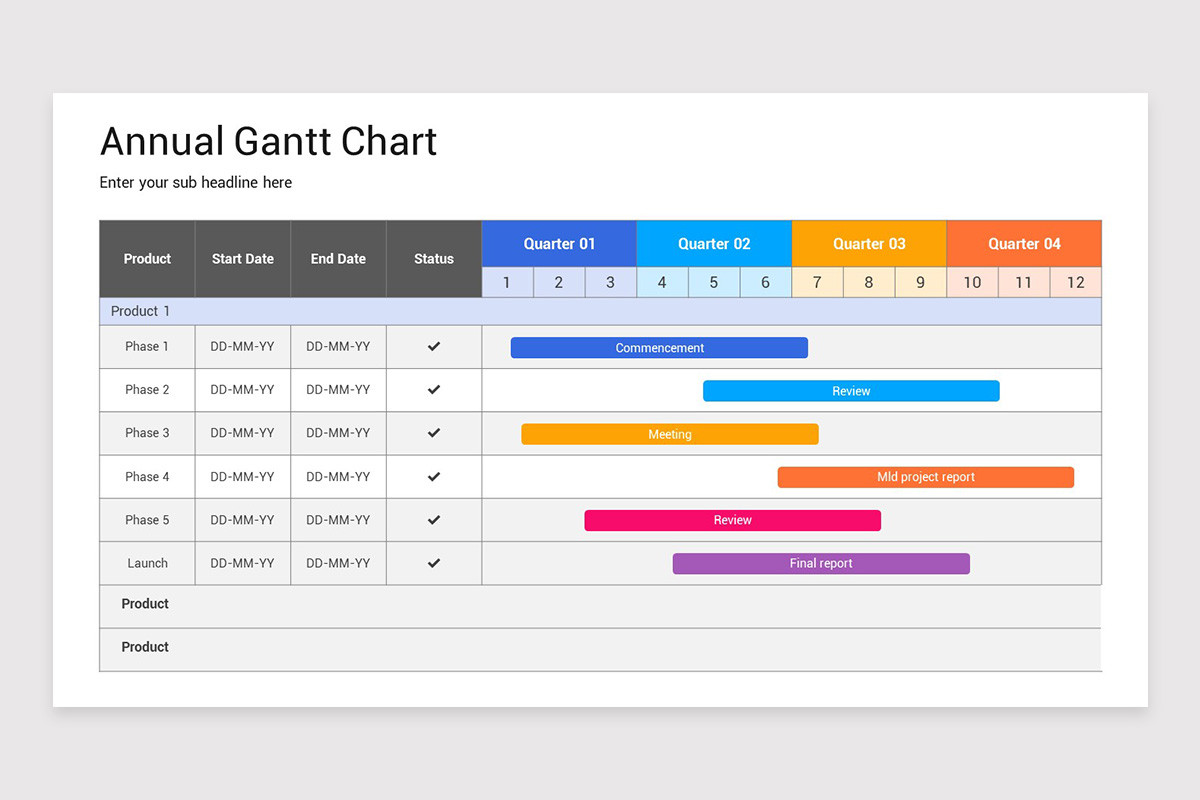Switch to the Quarter 01 header

pyautogui.click(x=558, y=243)
